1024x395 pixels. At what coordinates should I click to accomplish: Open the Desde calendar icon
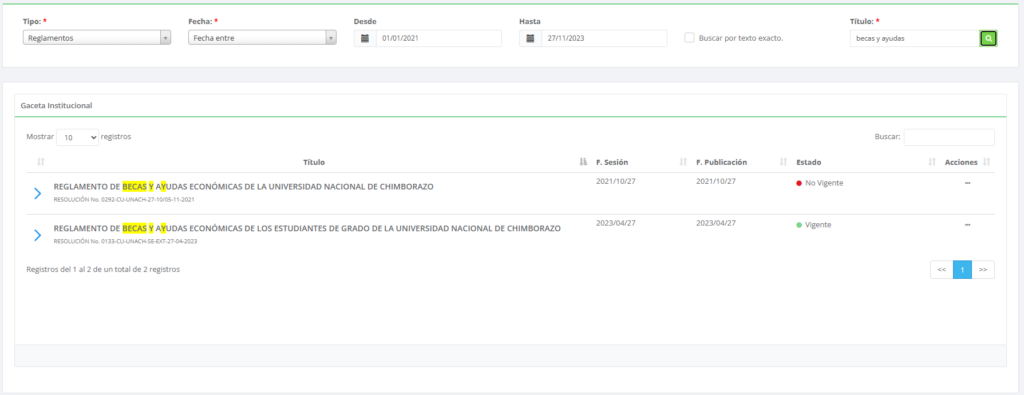pos(365,39)
